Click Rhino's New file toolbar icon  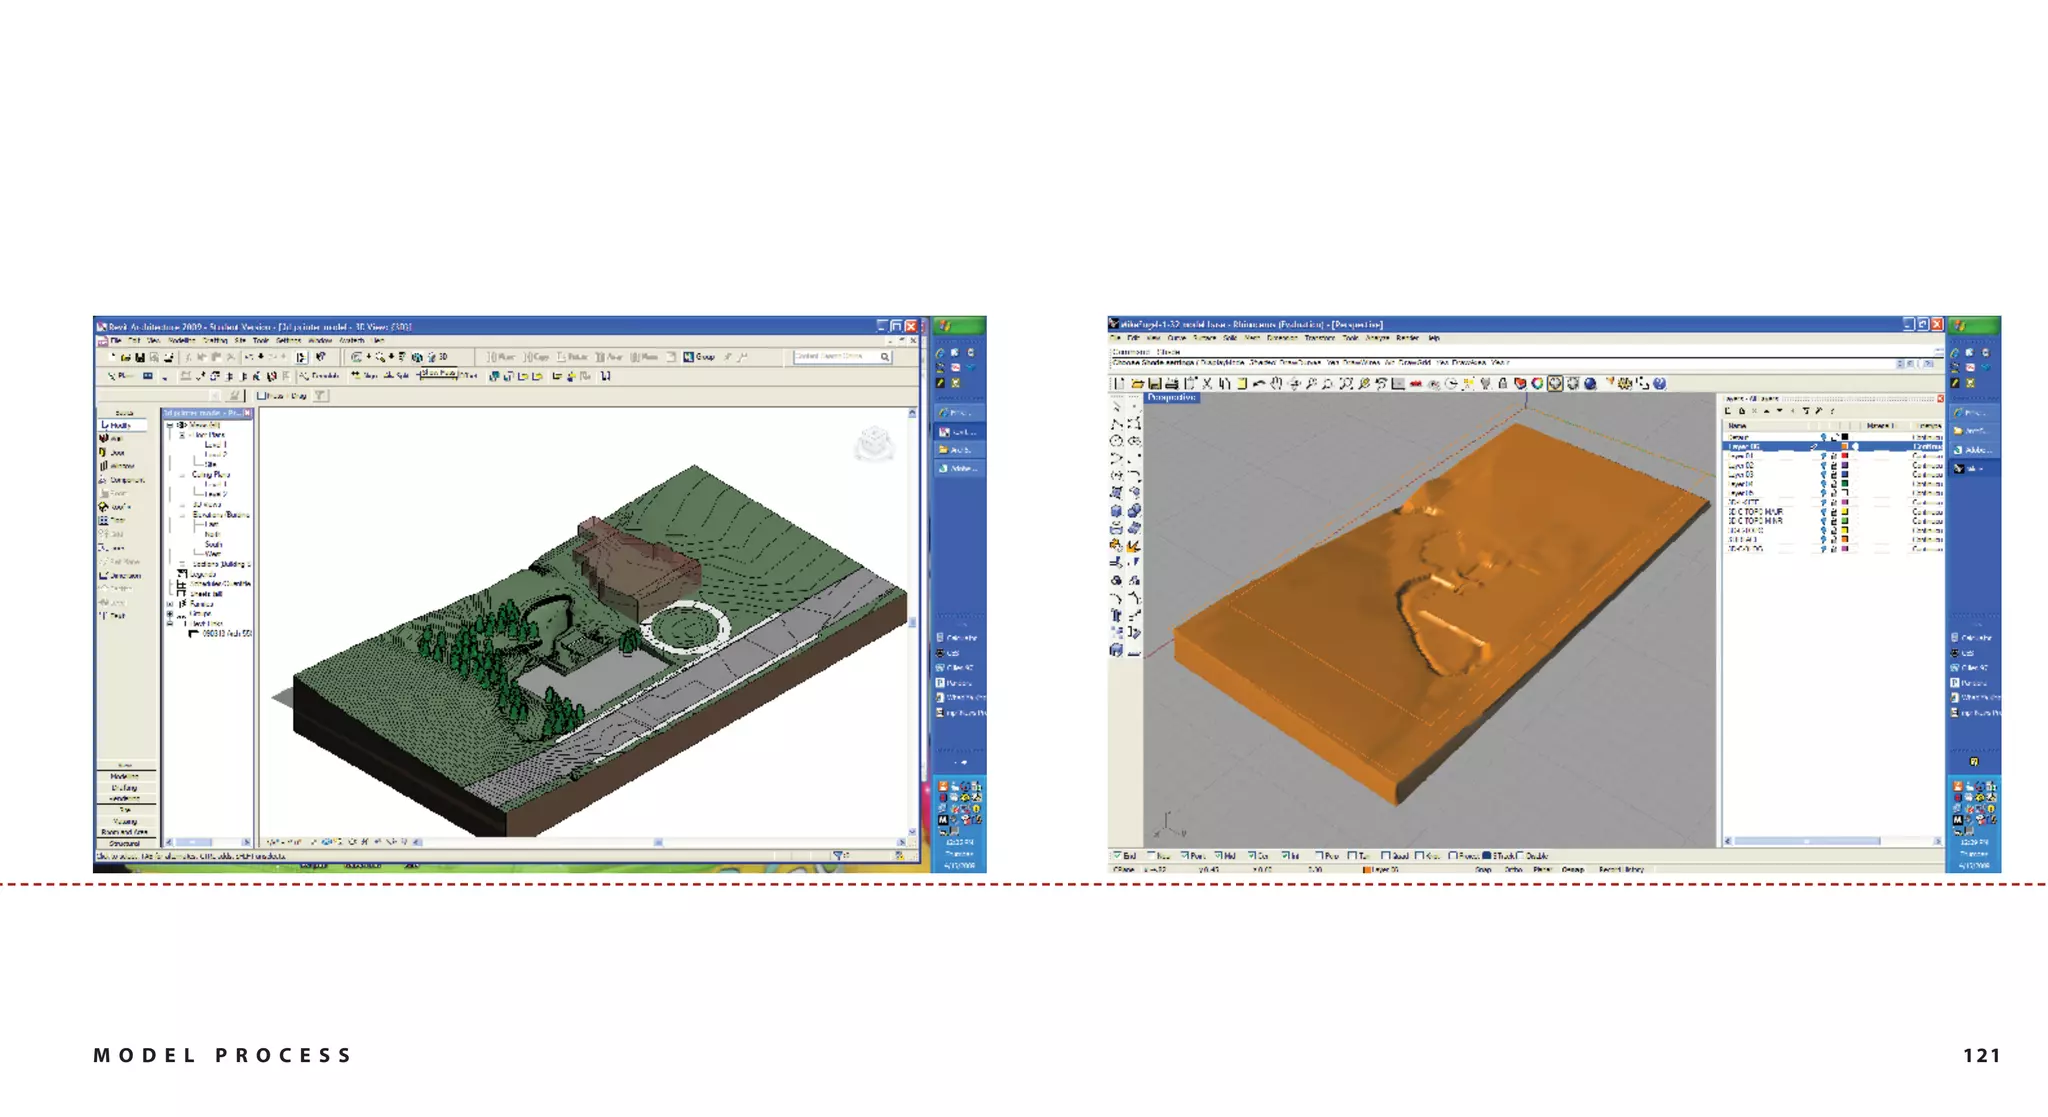(x=1119, y=383)
